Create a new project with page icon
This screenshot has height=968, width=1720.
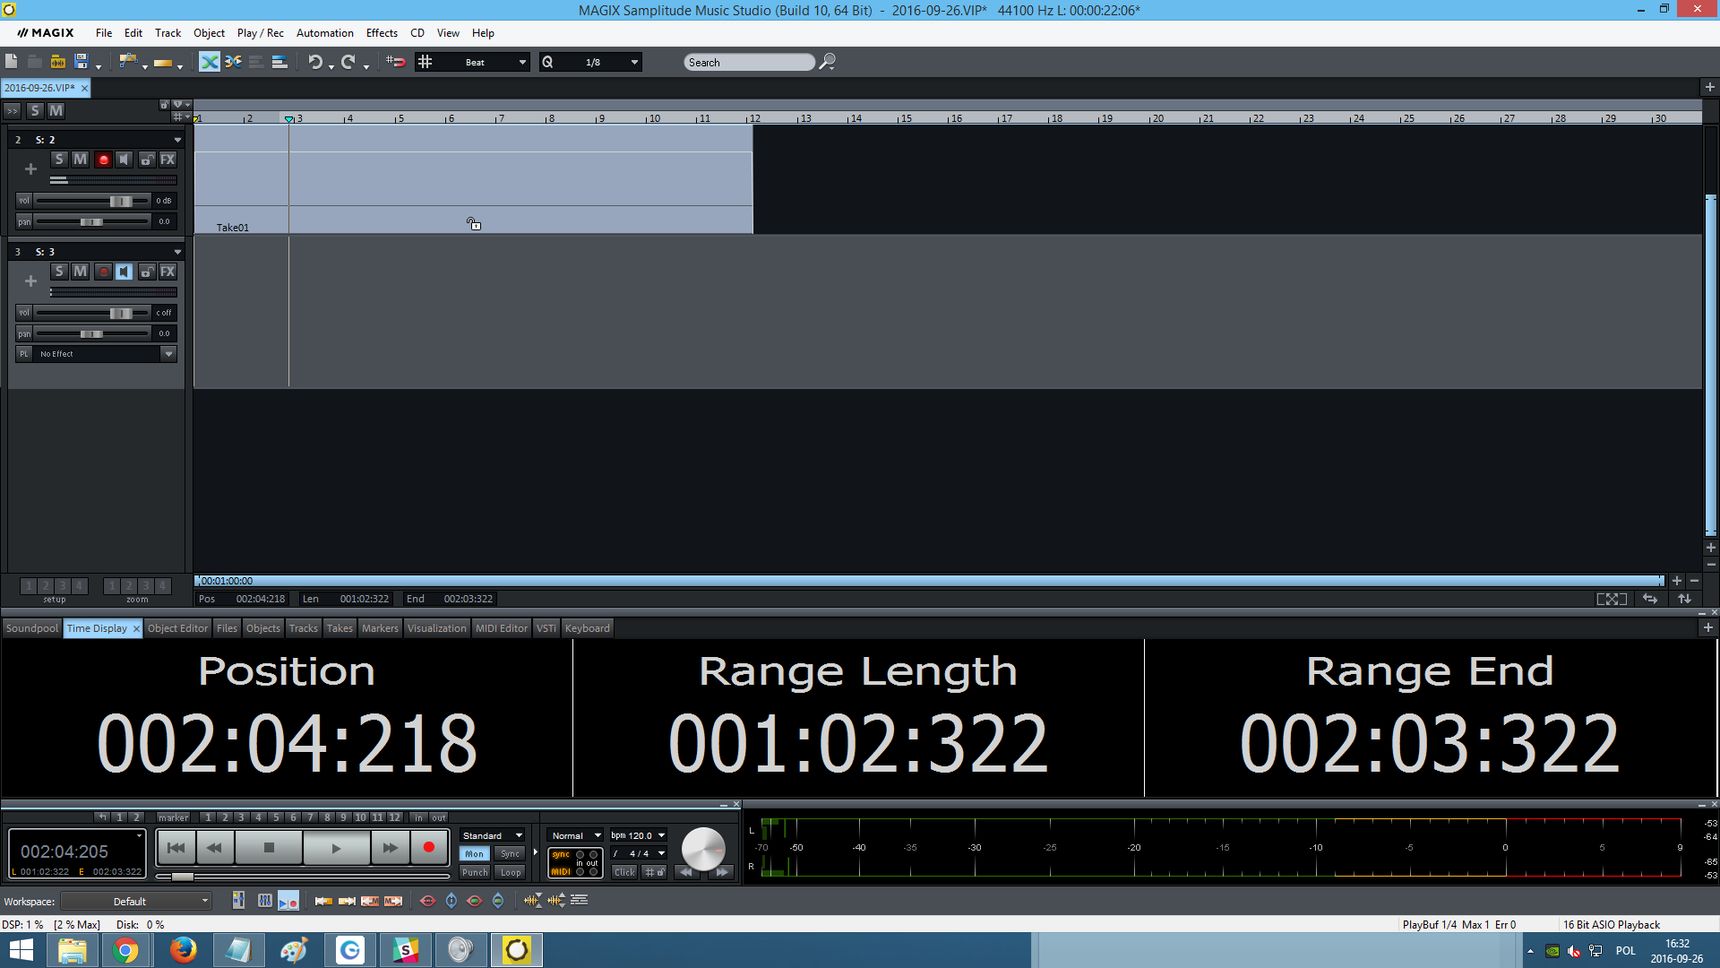click(x=11, y=62)
